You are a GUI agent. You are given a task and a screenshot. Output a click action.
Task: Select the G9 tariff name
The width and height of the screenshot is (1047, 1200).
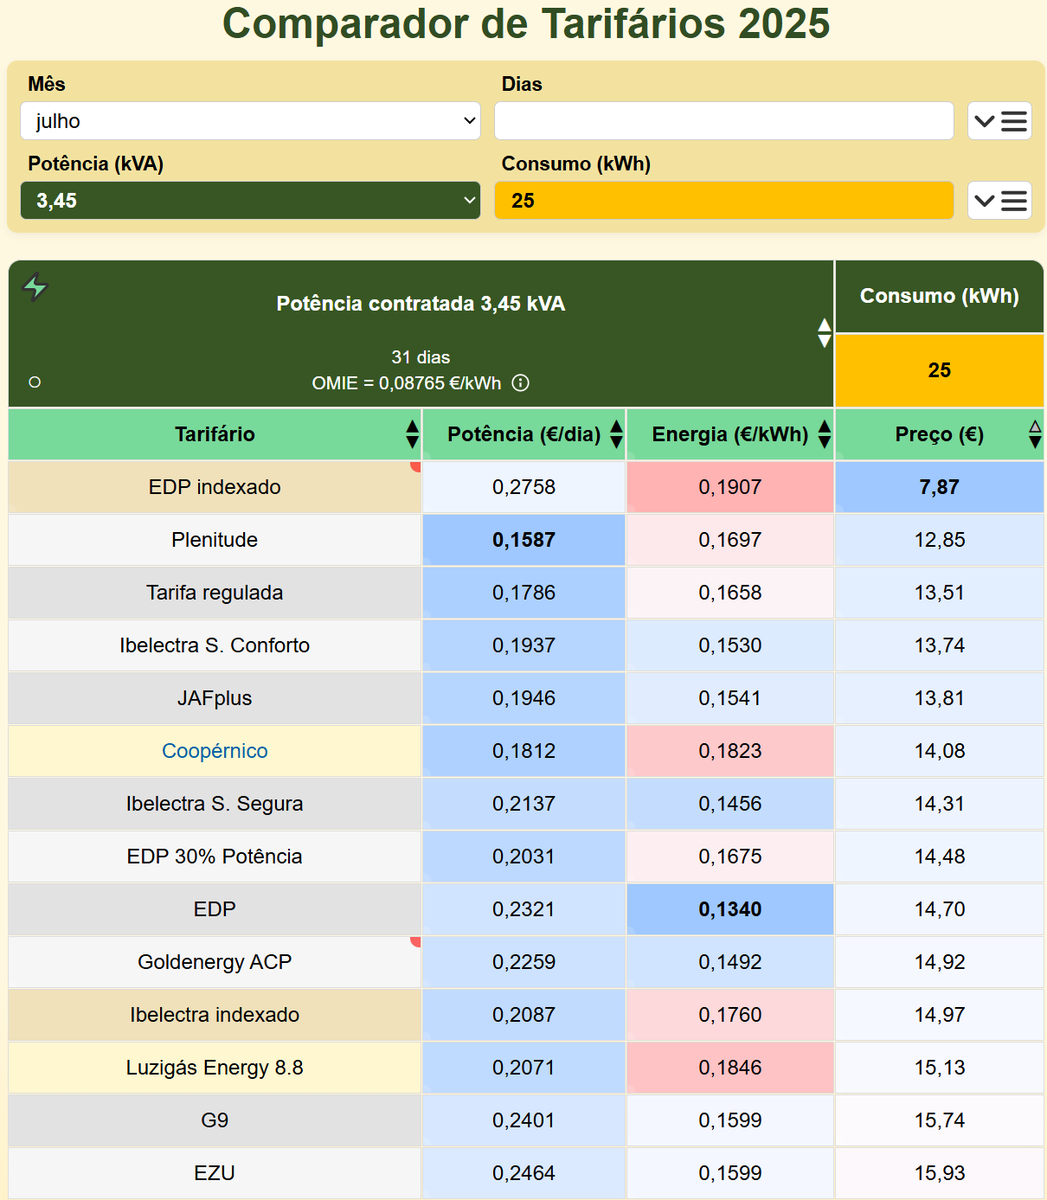(x=215, y=1121)
